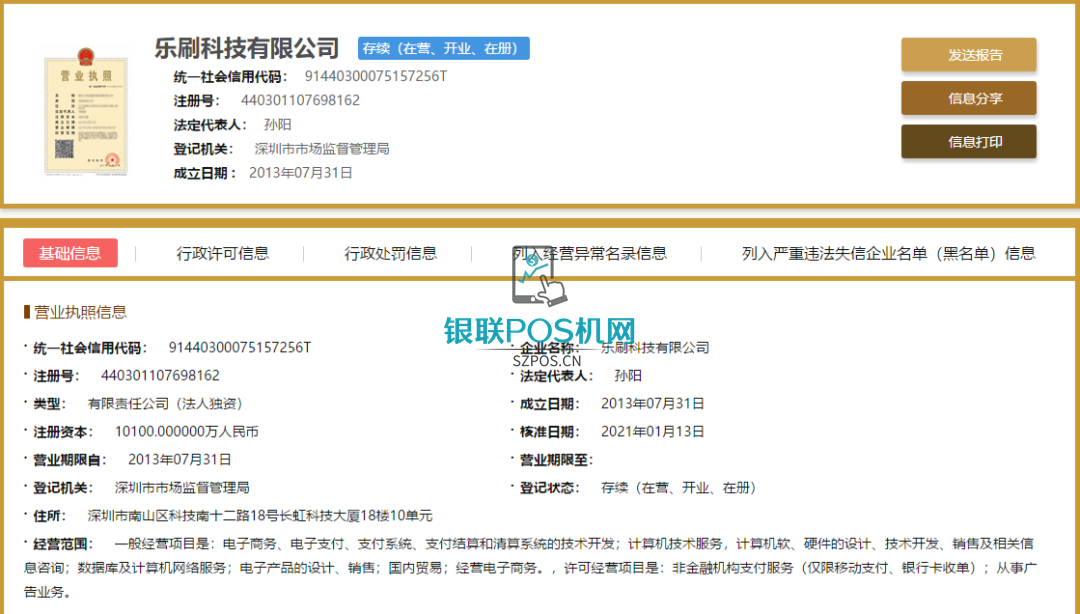The width and height of the screenshot is (1080, 614).
Task: Click the 核准日期 value 2021年01月13日
Action: pyautogui.click(x=653, y=432)
